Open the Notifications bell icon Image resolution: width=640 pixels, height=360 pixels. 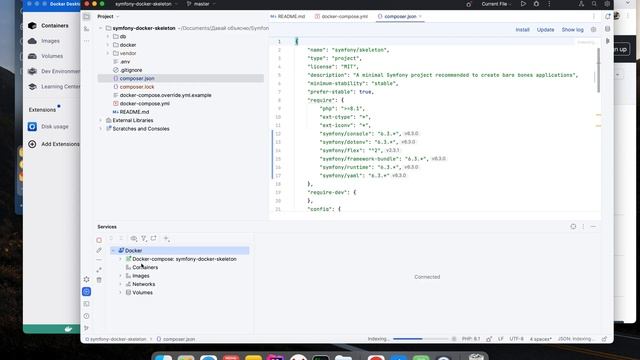tap(608, 16)
